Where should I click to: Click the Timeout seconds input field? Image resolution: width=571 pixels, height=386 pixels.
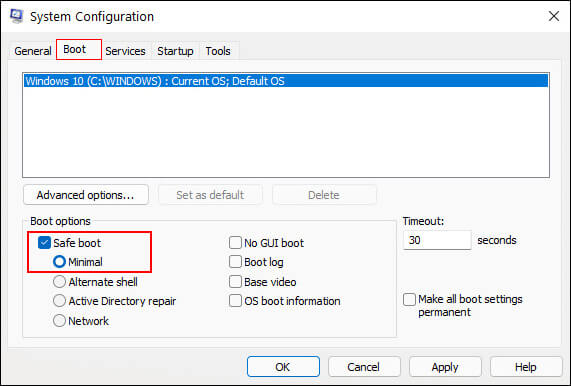(437, 240)
